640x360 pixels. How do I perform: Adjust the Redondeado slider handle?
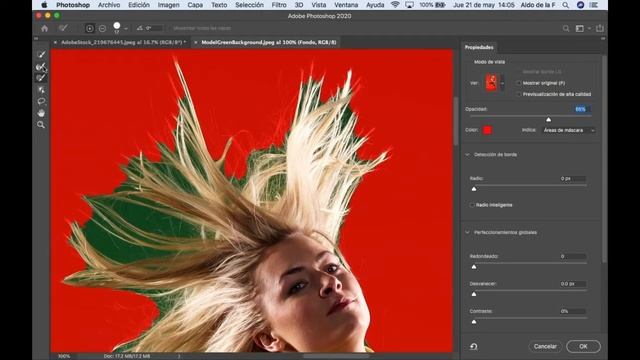tap(474, 267)
